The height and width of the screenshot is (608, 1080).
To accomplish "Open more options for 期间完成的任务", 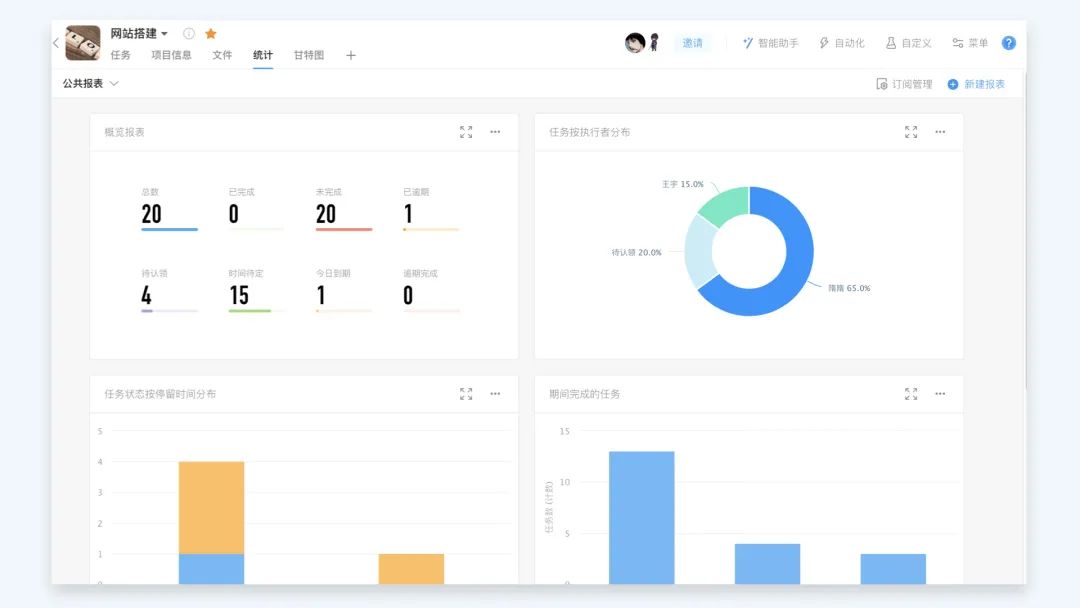I will [940, 394].
